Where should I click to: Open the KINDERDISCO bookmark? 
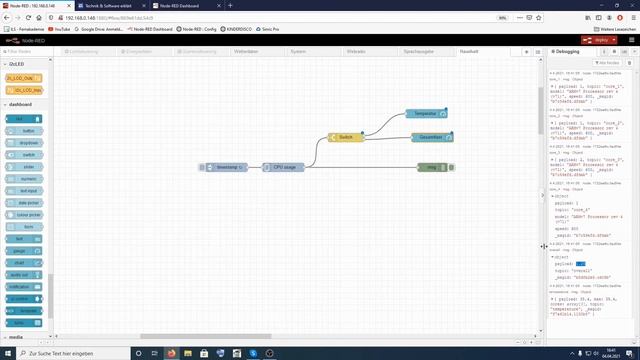point(236,29)
